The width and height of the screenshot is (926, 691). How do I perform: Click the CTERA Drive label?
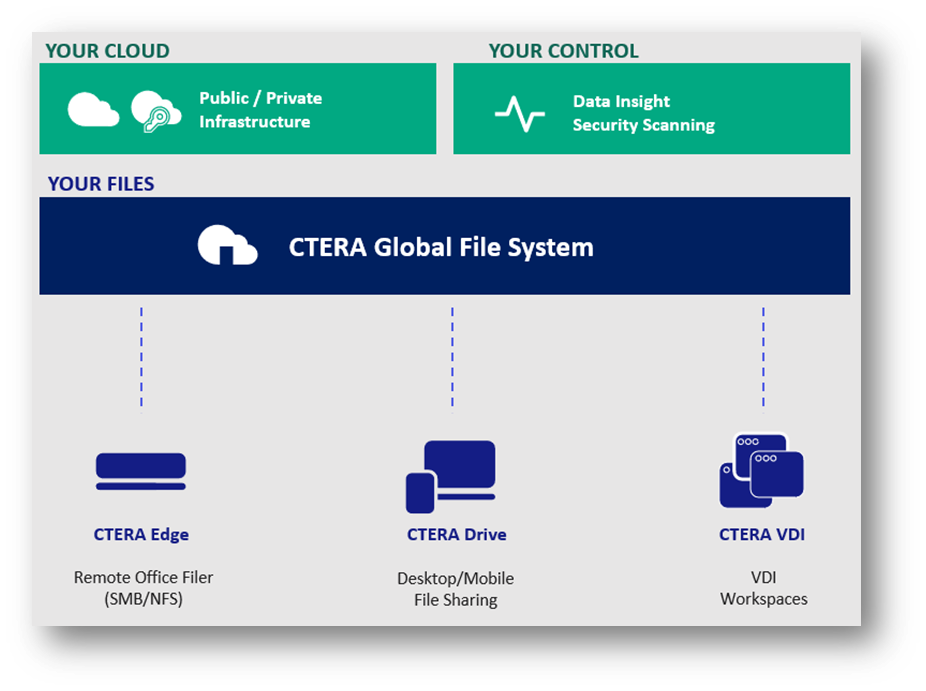(x=457, y=534)
